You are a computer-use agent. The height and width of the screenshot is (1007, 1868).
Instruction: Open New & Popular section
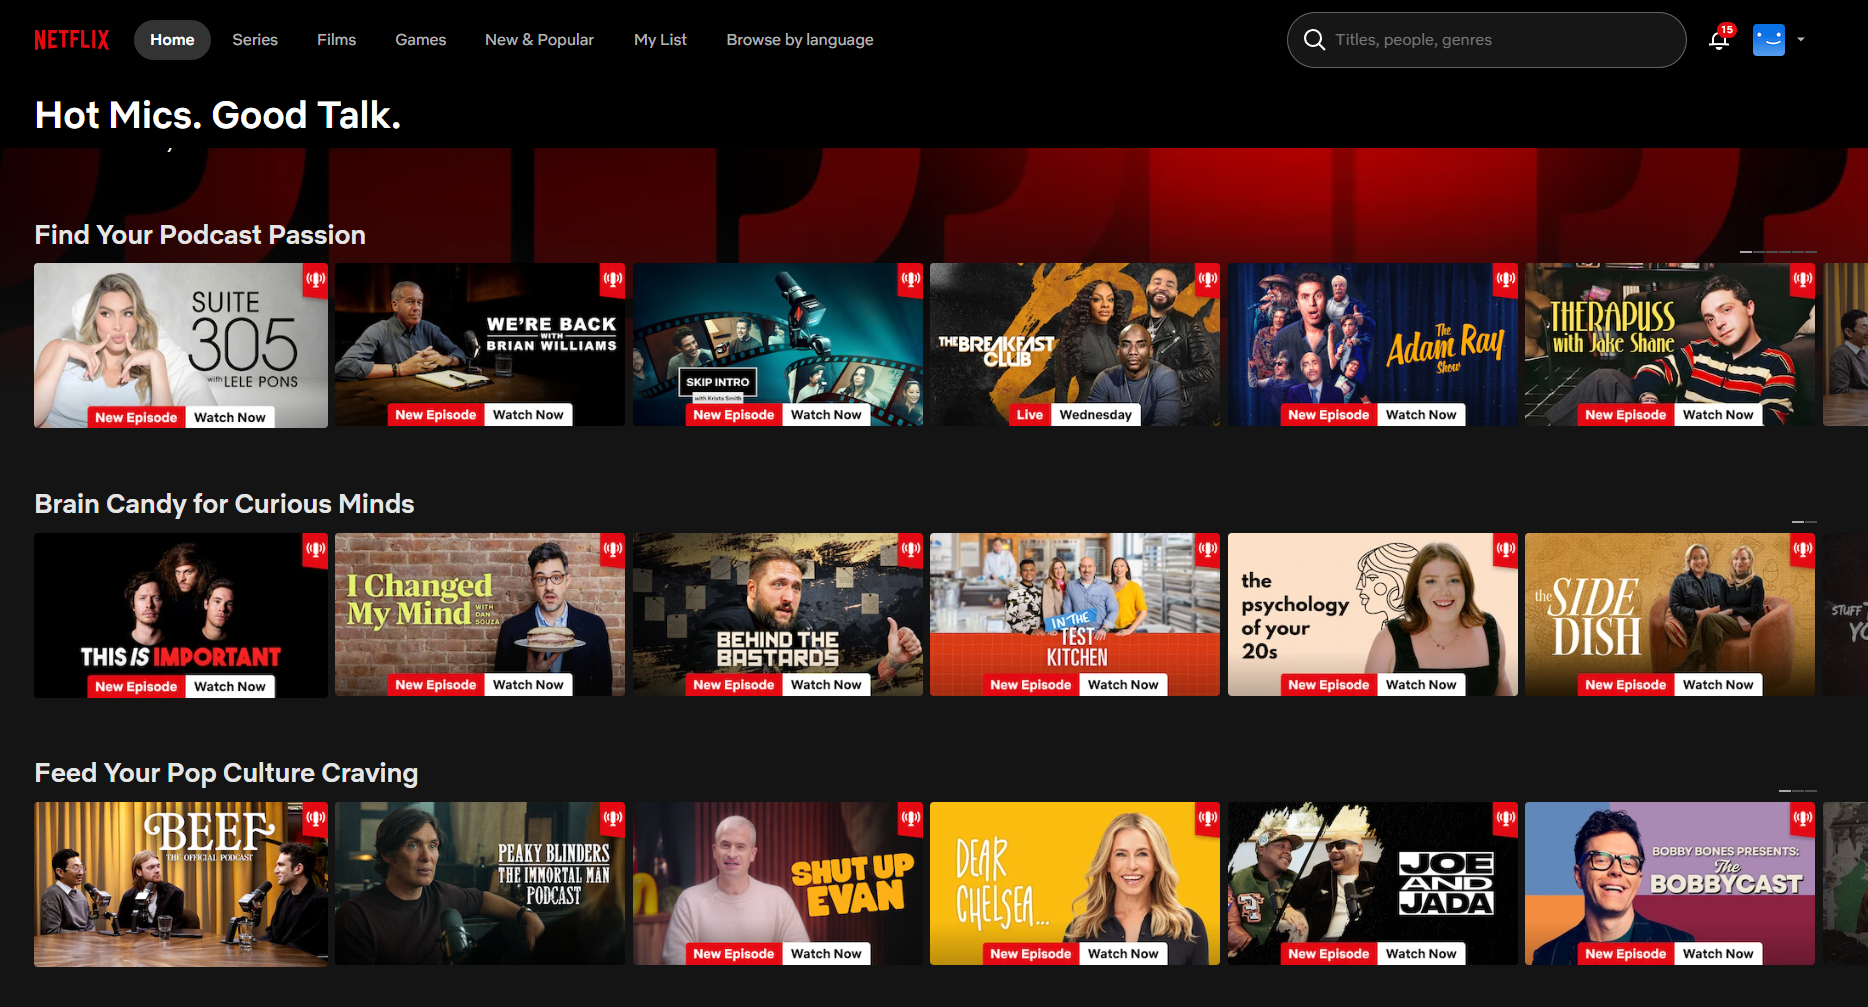(539, 40)
